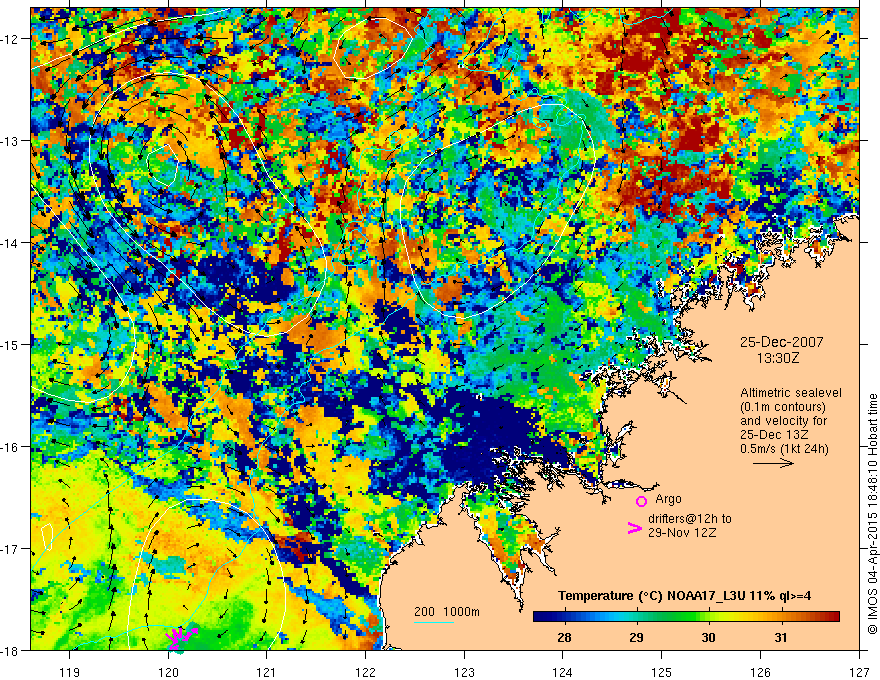This screenshot has height=680, width=880.
Task: Click the 'Argo' legend label
Action: click(x=668, y=499)
